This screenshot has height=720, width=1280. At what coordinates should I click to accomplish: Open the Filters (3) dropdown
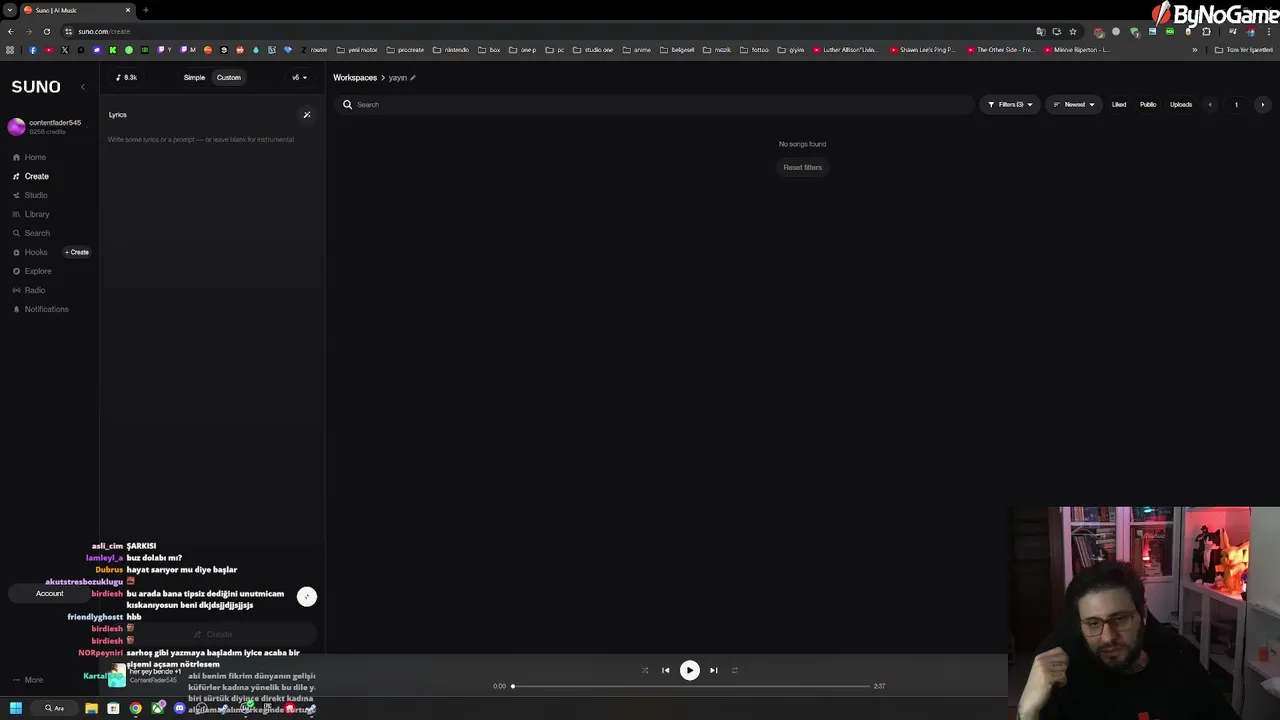(x=1011, y=104)
